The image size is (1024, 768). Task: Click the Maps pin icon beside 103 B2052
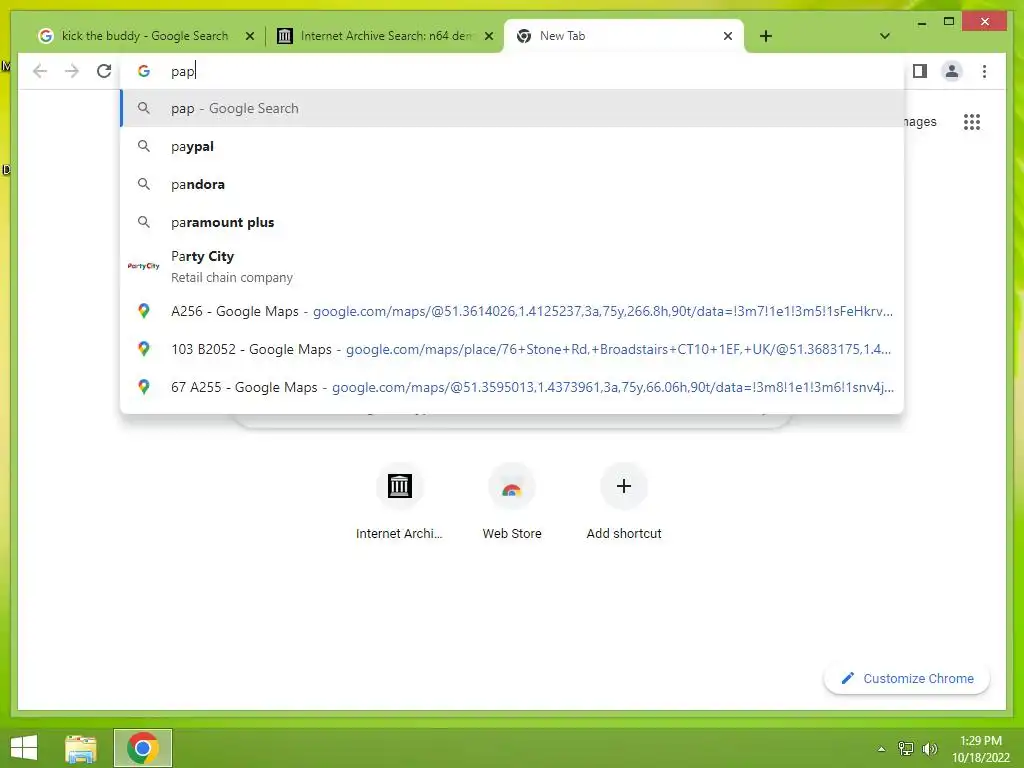click(x=144, y=349)
